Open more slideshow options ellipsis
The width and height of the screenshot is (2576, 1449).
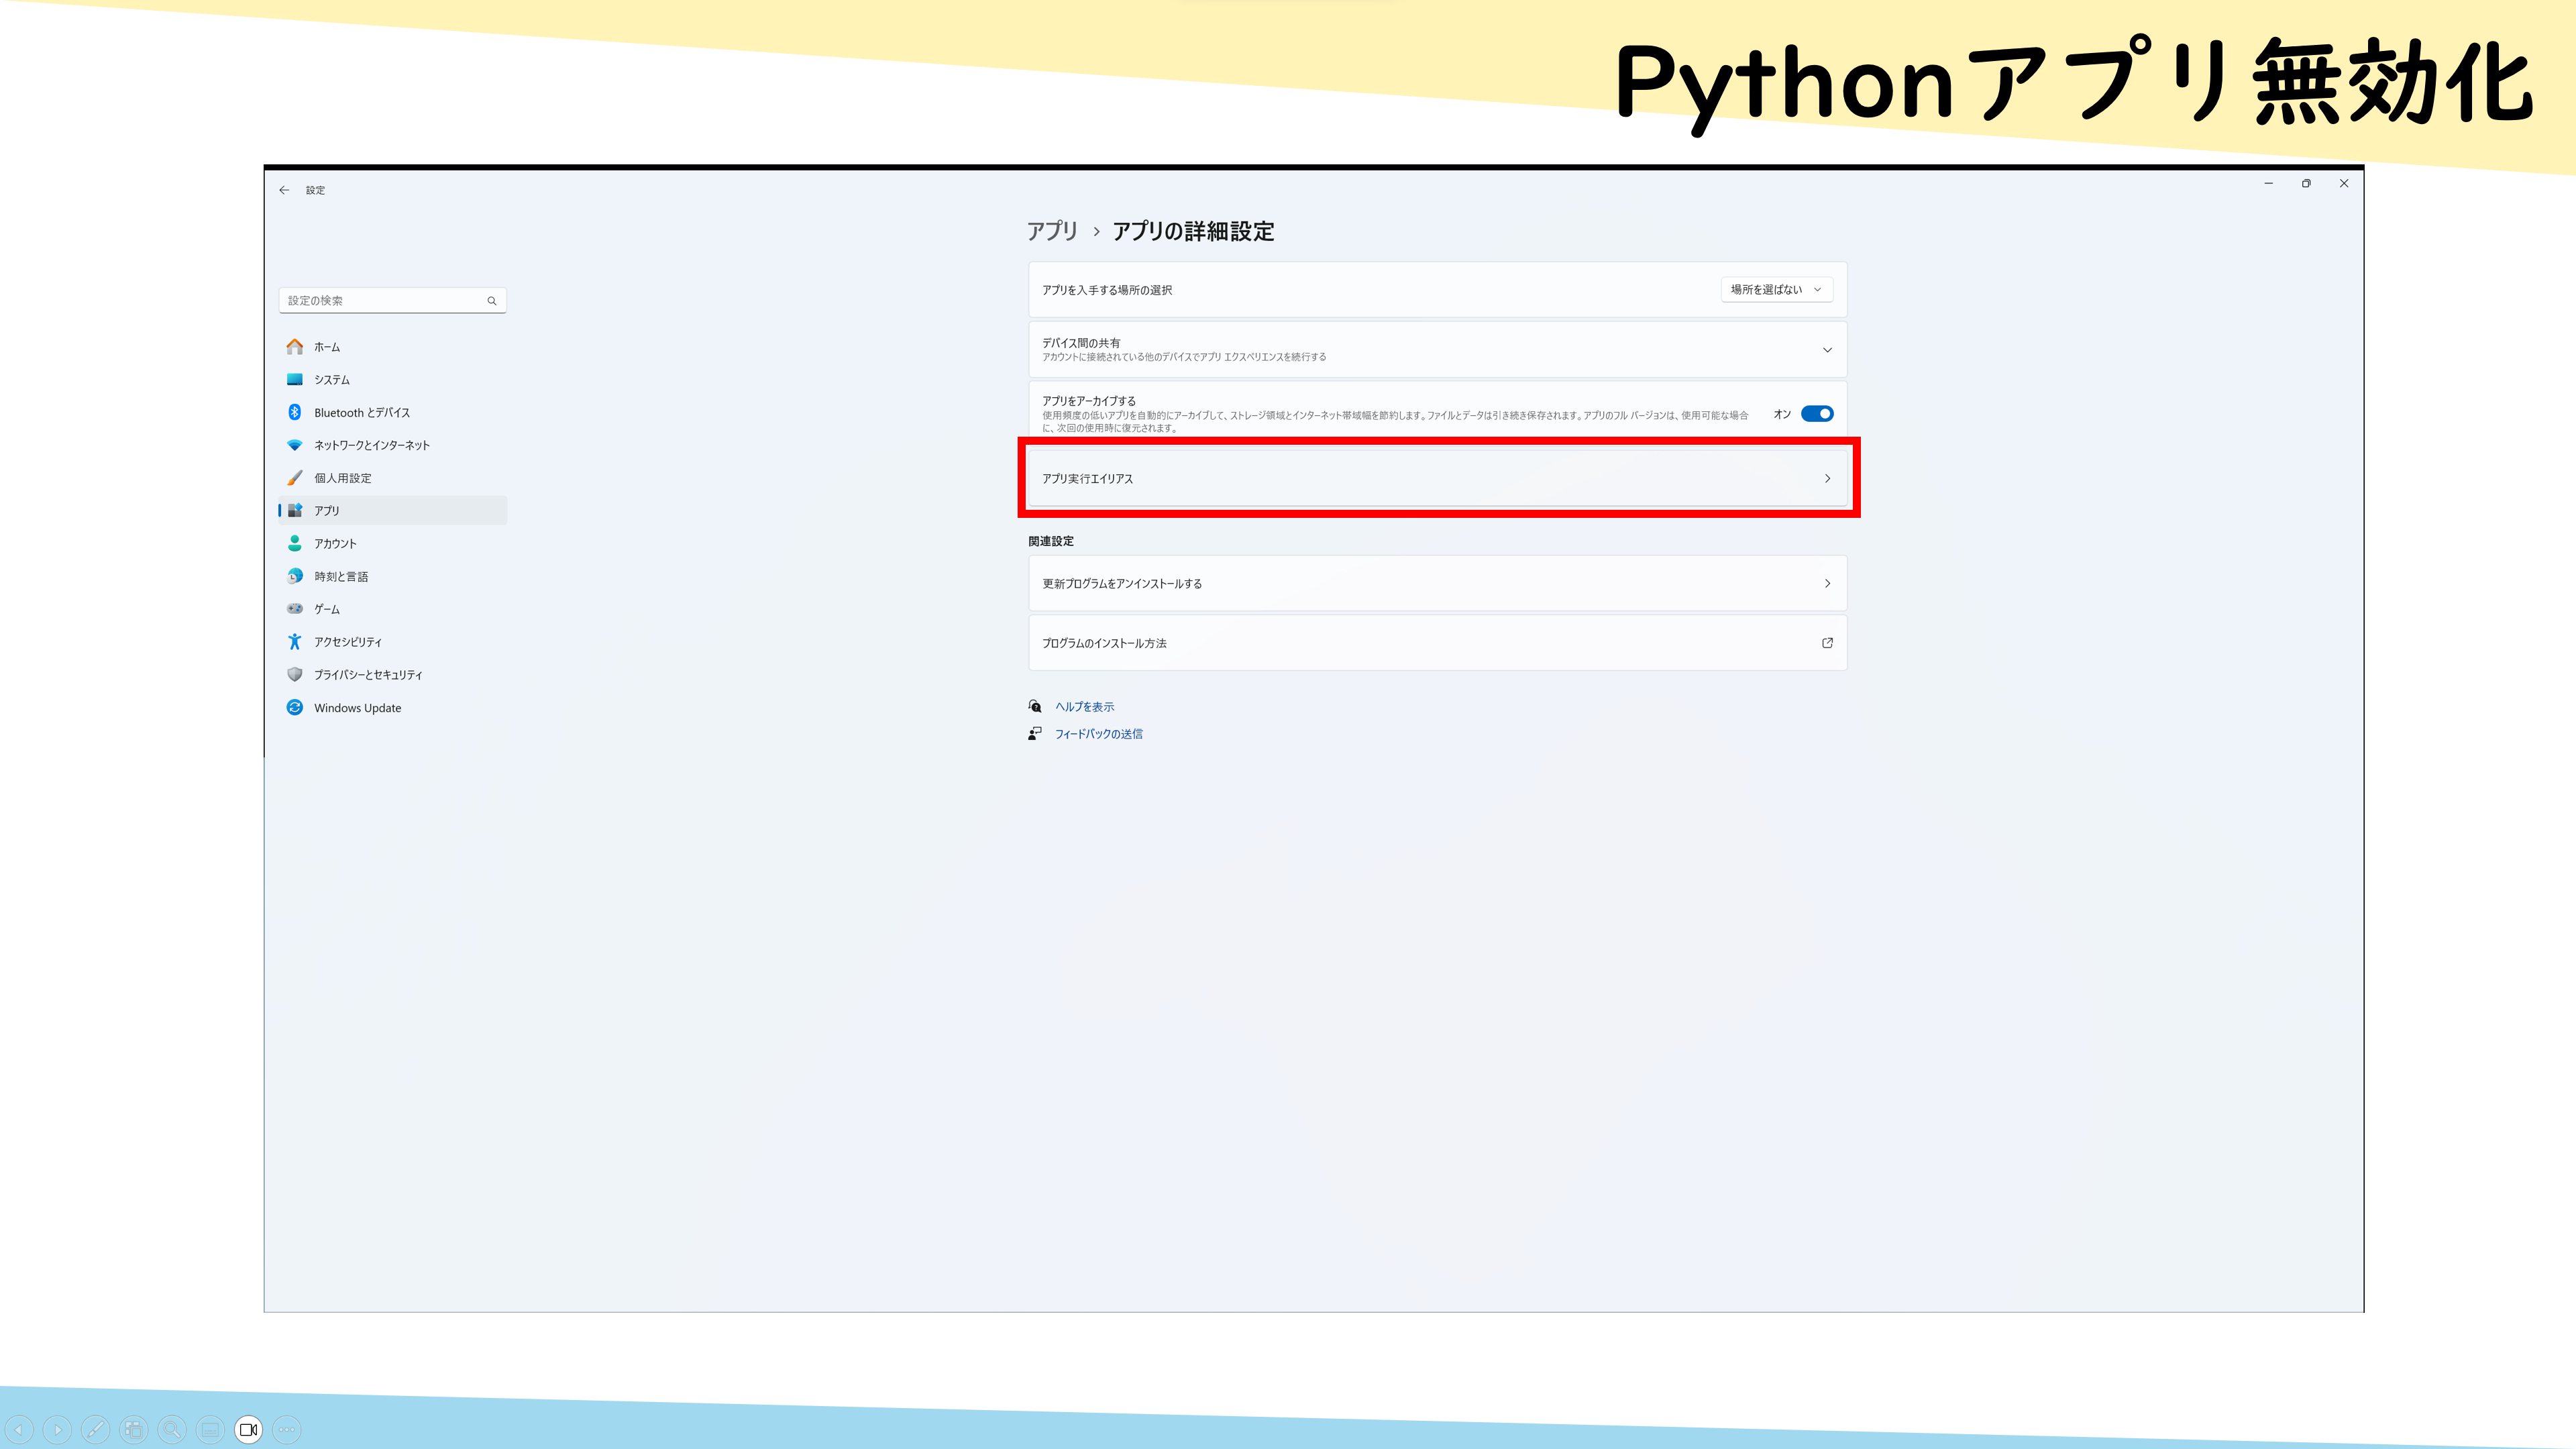(287, 1429)
